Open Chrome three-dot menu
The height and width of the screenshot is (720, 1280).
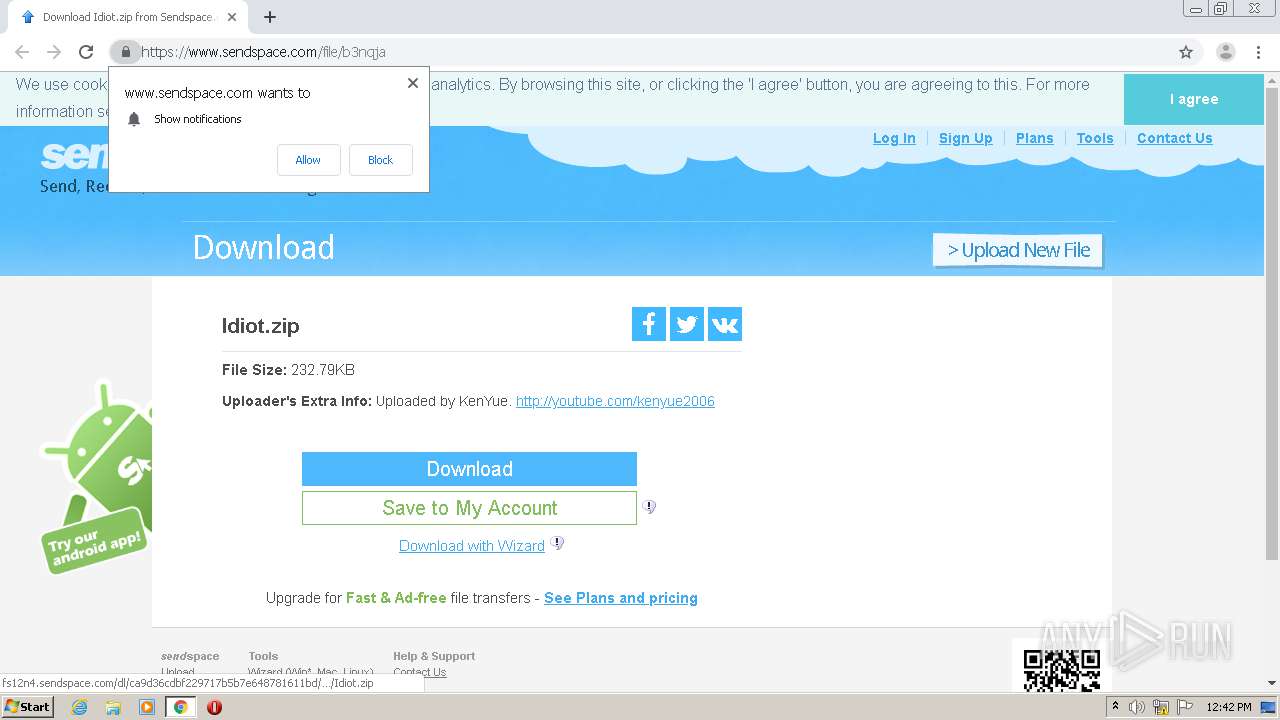point(1258,52)
